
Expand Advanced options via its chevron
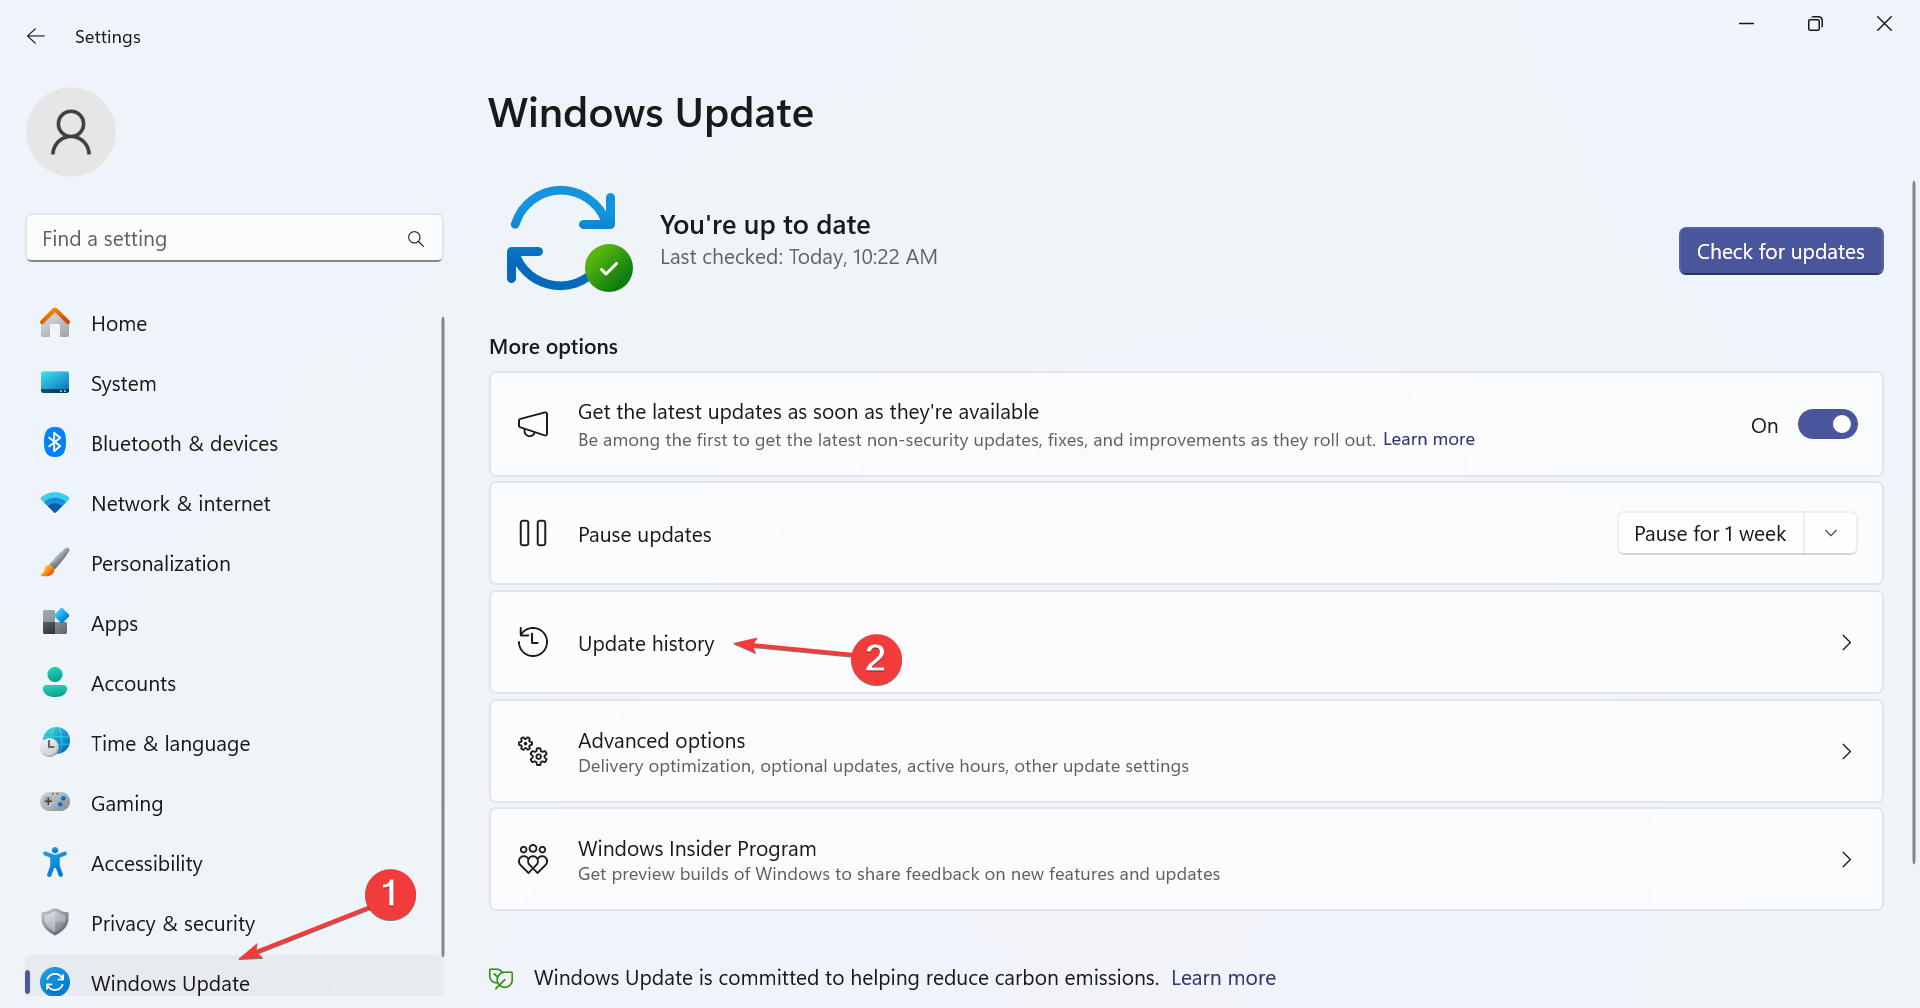pos(1846,751)
